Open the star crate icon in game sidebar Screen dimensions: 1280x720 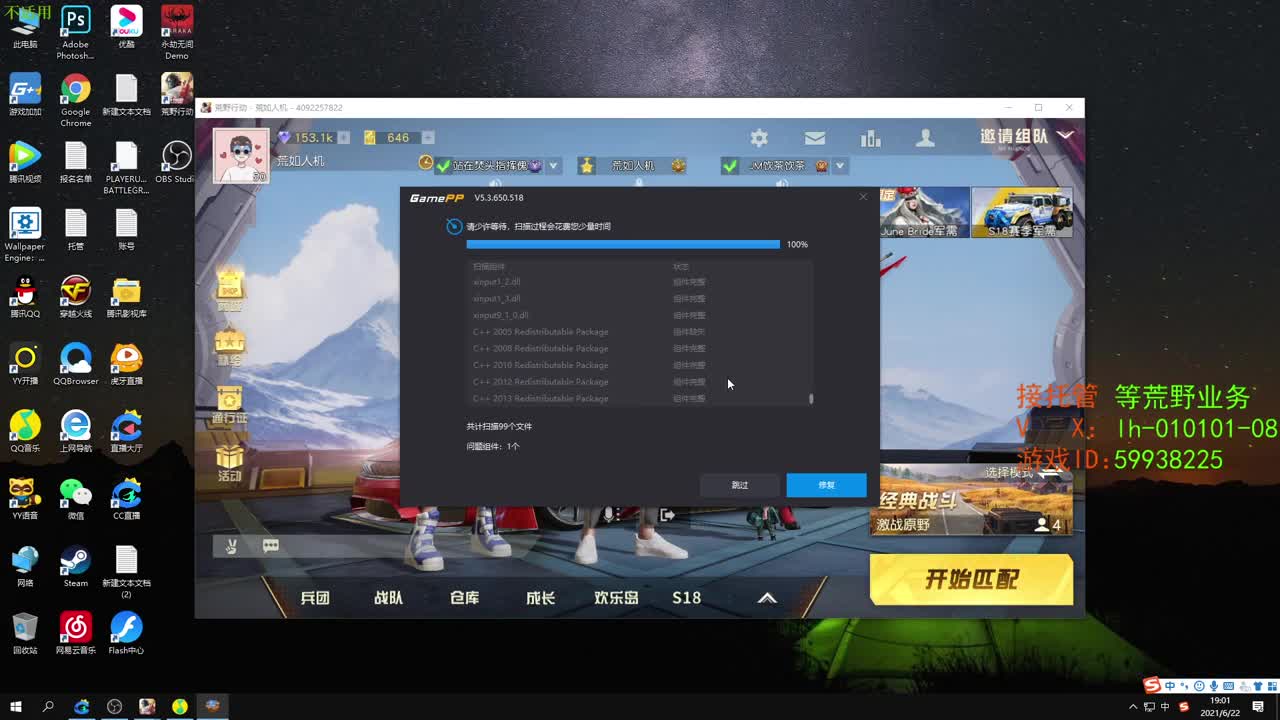tap(230, 346)
